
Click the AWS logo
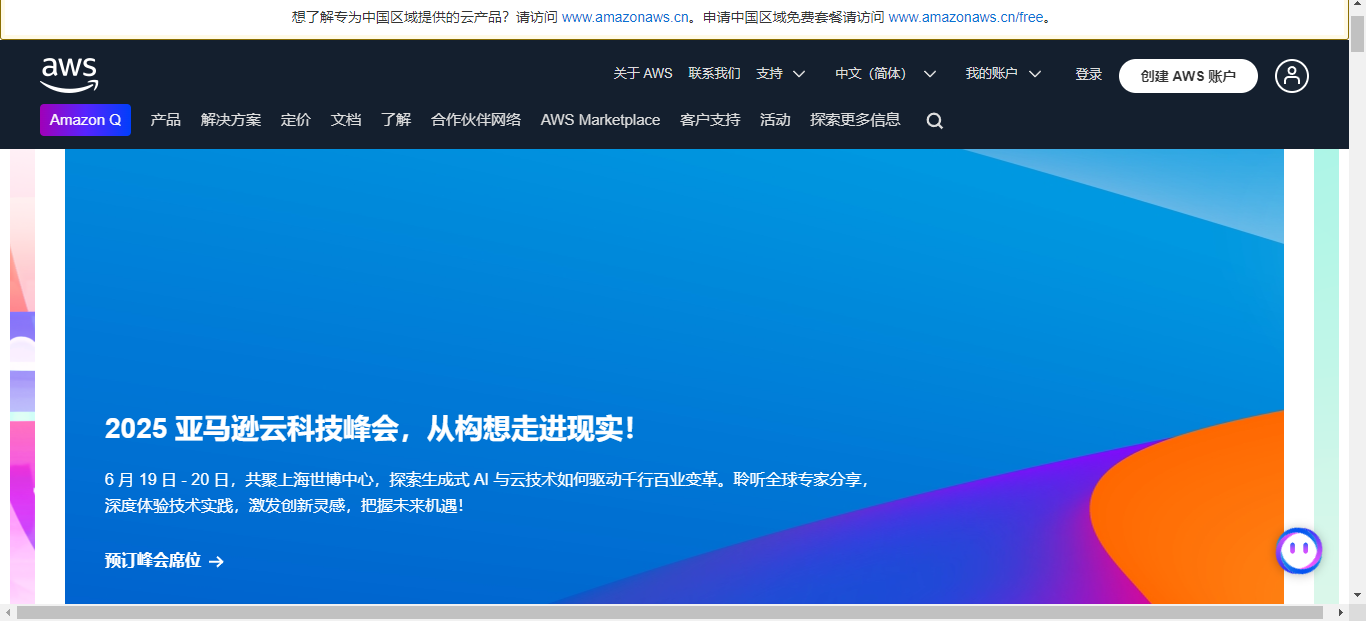coord(70,73)
